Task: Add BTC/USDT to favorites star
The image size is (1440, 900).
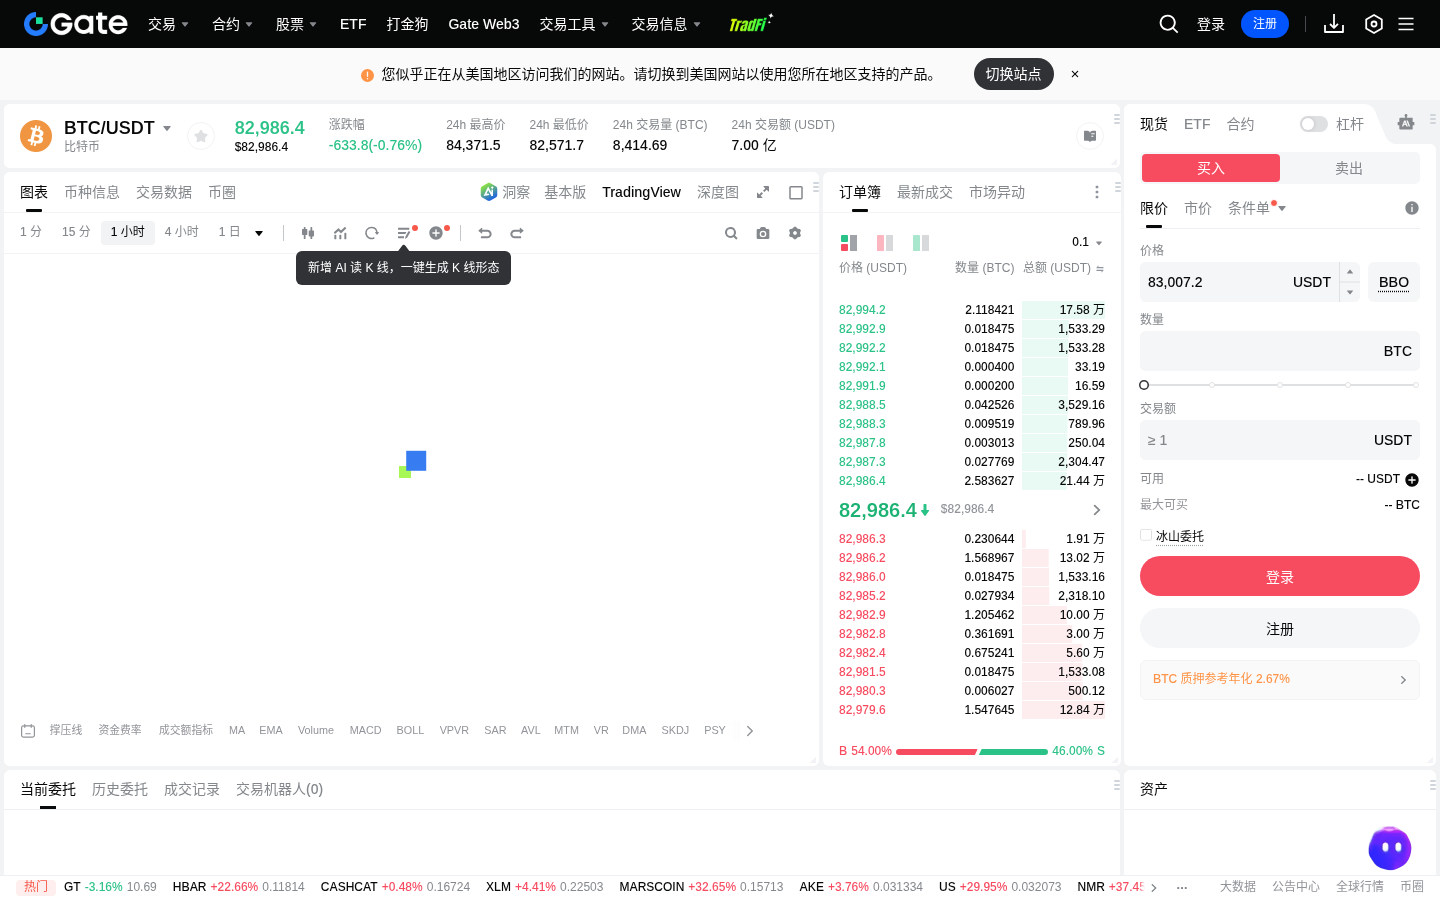Action: pyautogui.click(x=201, y=136)
